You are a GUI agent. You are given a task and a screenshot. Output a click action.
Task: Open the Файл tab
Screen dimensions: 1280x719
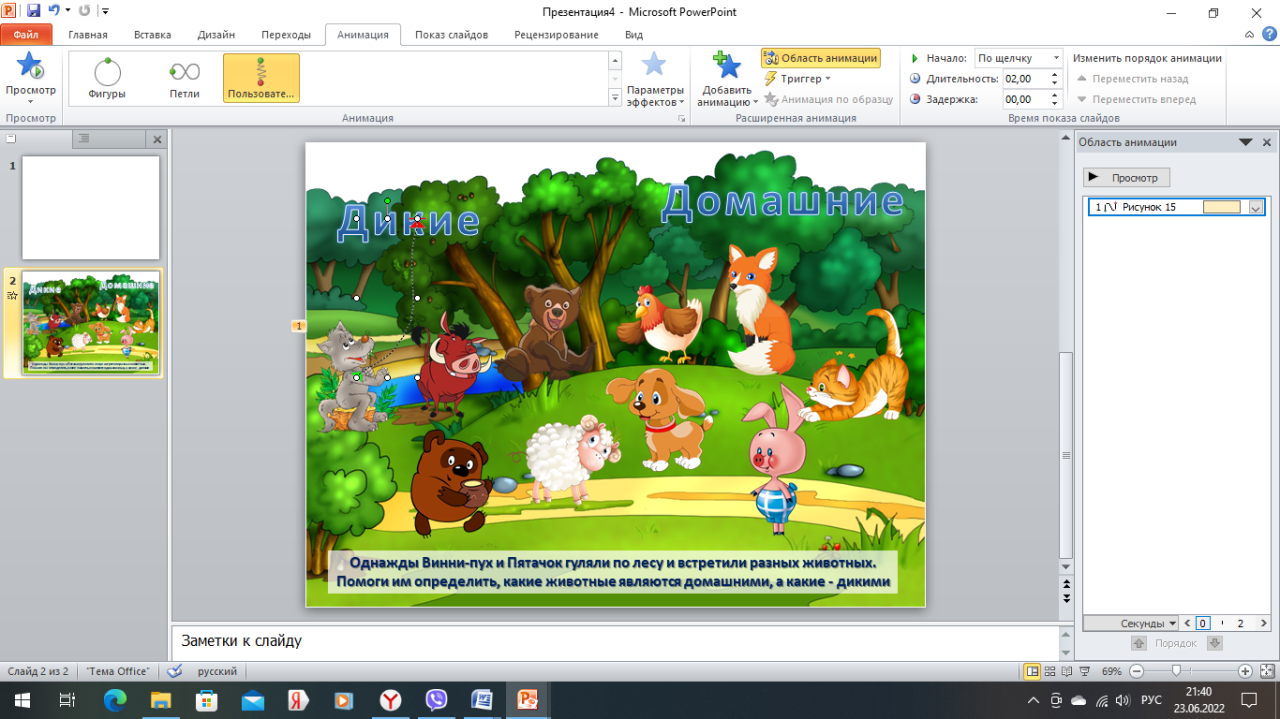26,35
